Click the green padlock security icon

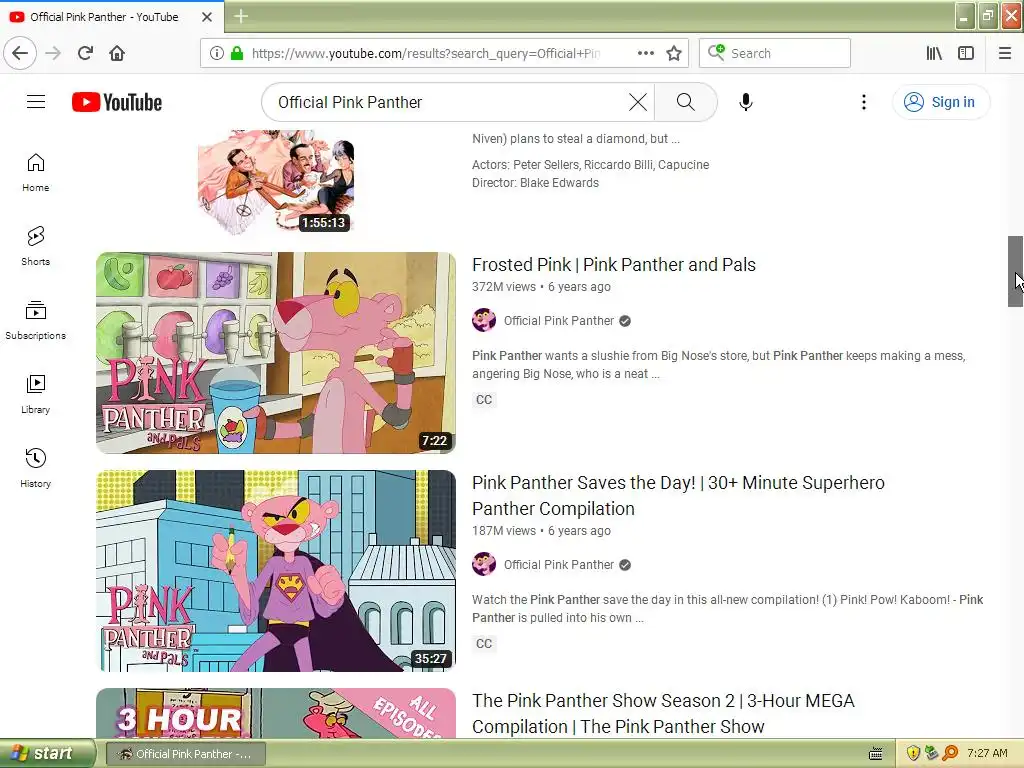(236, 54)
